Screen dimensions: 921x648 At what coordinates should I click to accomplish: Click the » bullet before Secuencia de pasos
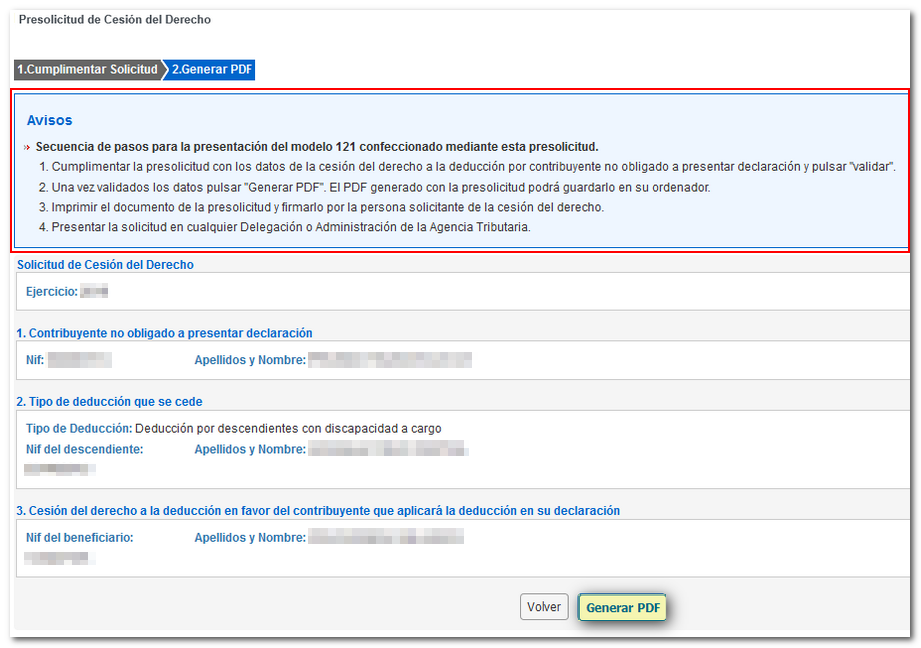pyautogui.click(x=26, y=147)
